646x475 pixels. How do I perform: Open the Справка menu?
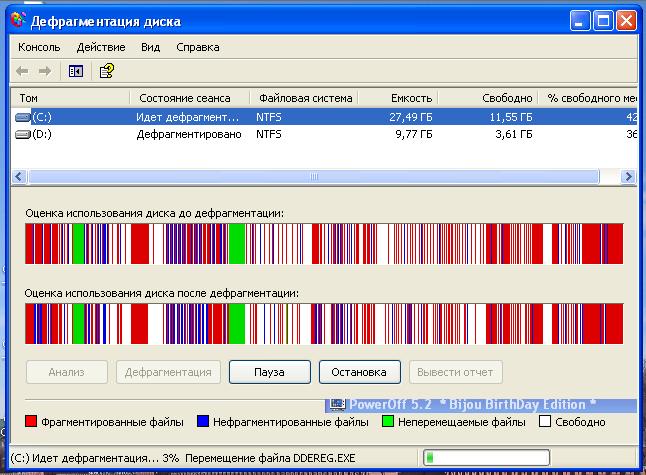point(198,47)
